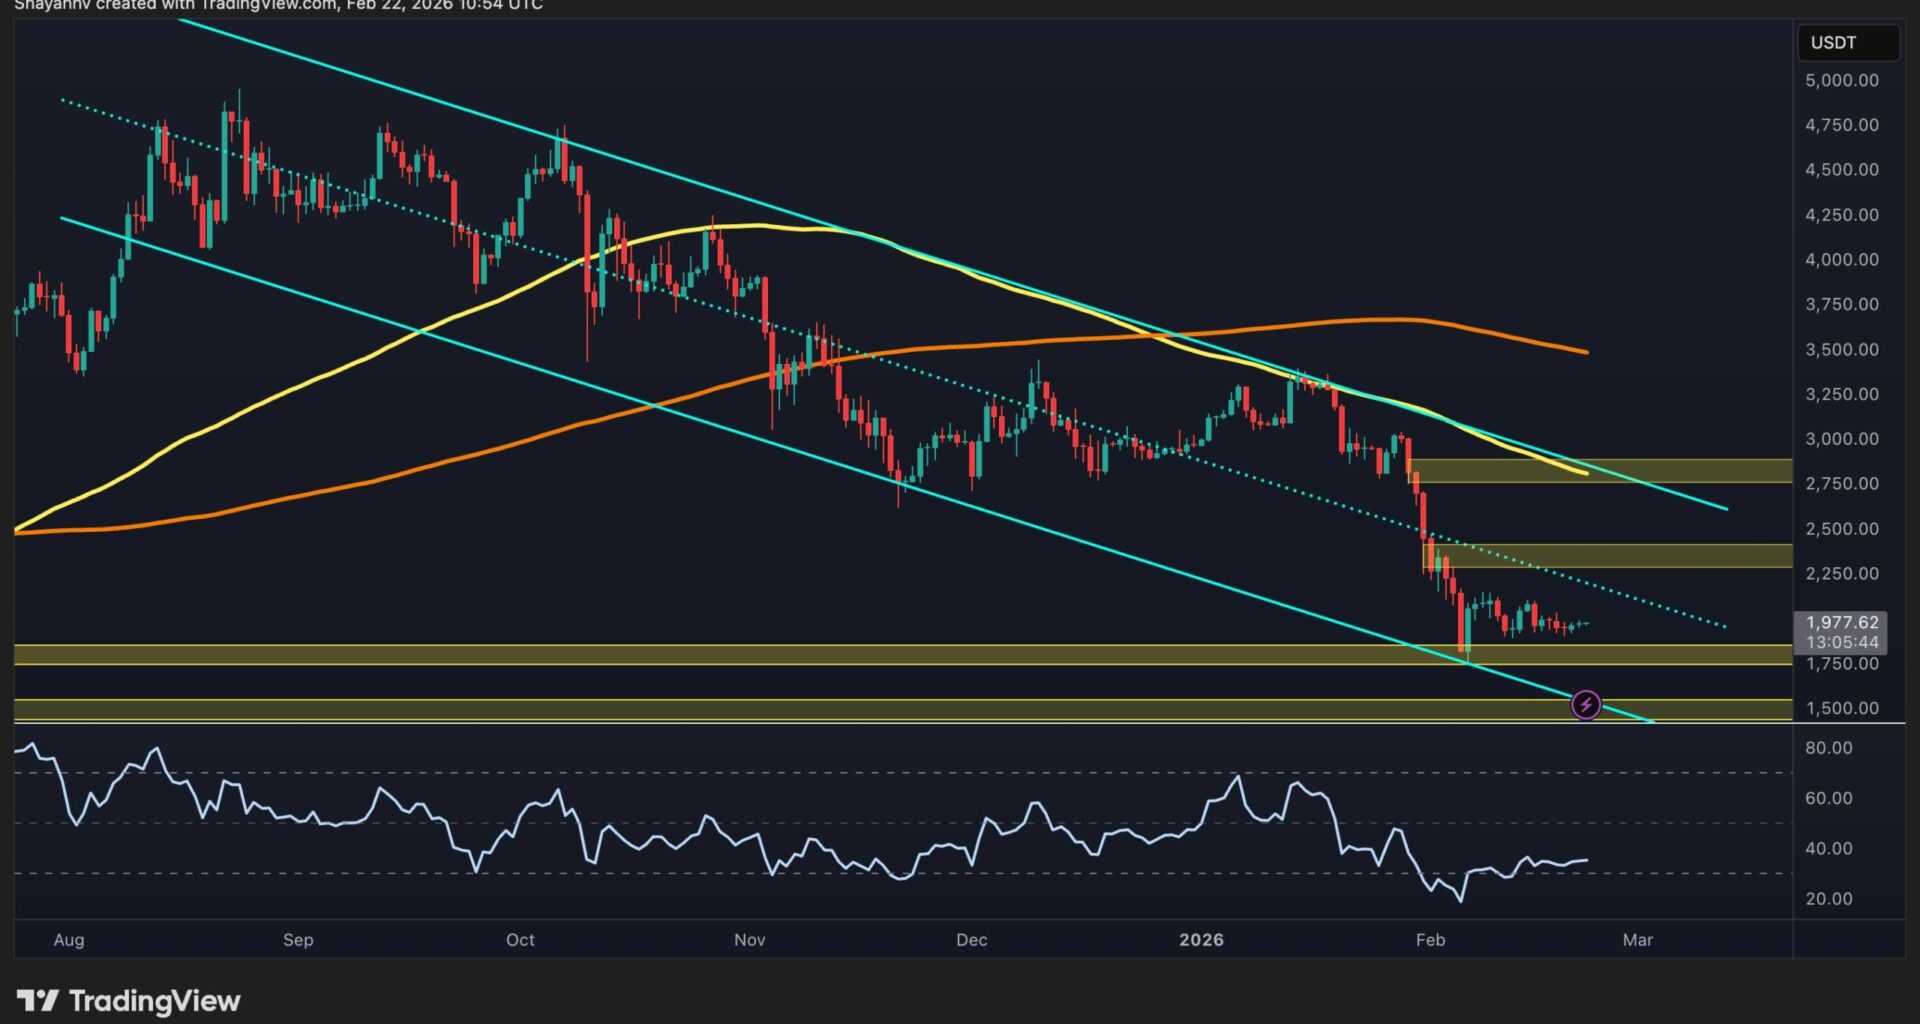Click the 2026 year label on time axis
Image resolution: width=1920 pixels, height=1024 pixels.
click(x=1201, y=940)
